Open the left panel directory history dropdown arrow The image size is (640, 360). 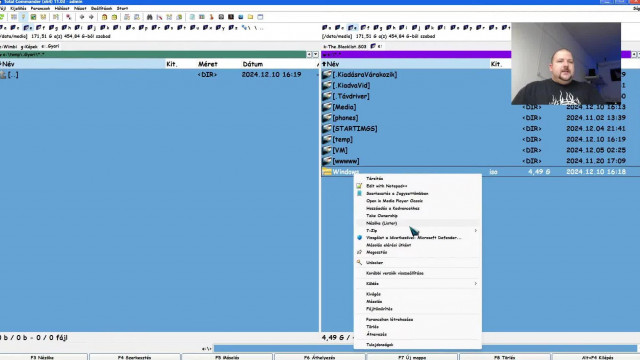[x=315, y=54]
